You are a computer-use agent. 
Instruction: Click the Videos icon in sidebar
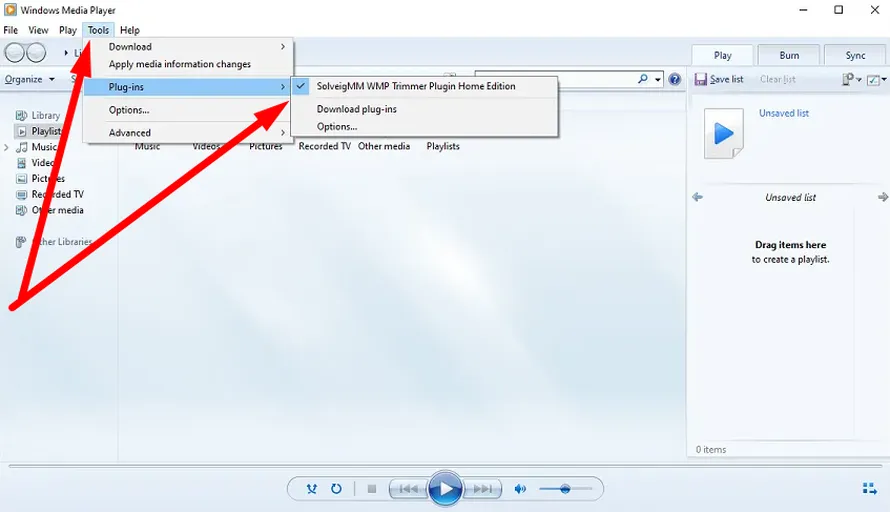pyautogui.click(x=22, y=163)
